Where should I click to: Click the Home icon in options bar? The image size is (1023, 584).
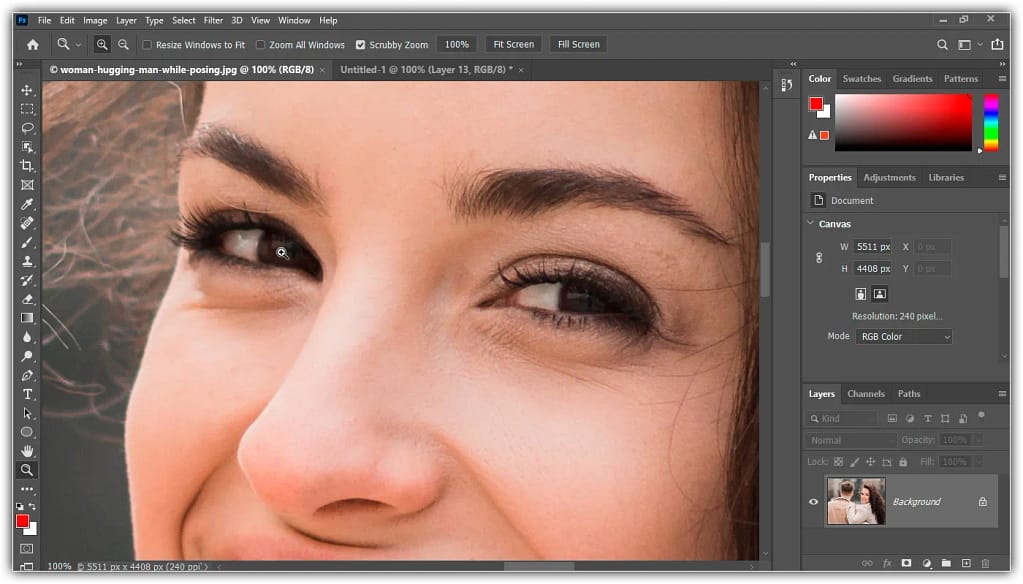[x=32, y=44]
